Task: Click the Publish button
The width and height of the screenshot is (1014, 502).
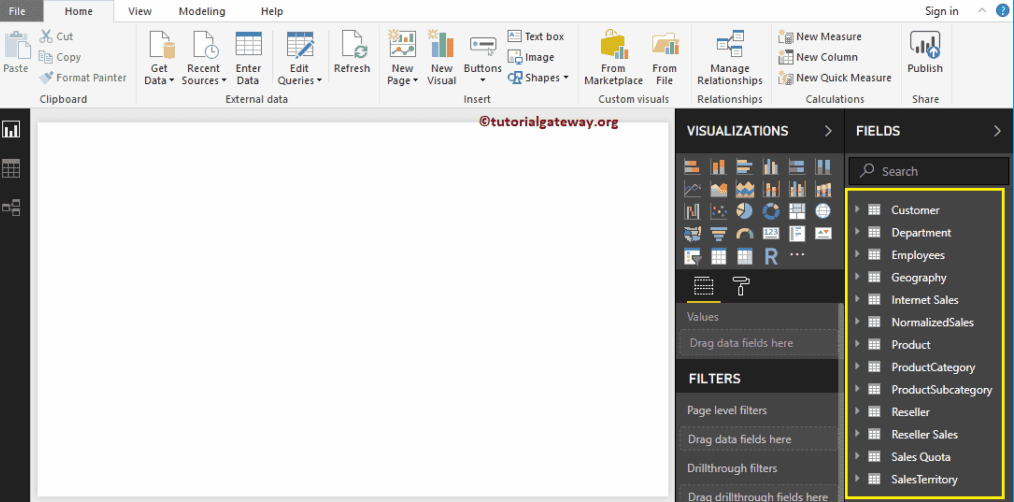Action: click(925, 53)
